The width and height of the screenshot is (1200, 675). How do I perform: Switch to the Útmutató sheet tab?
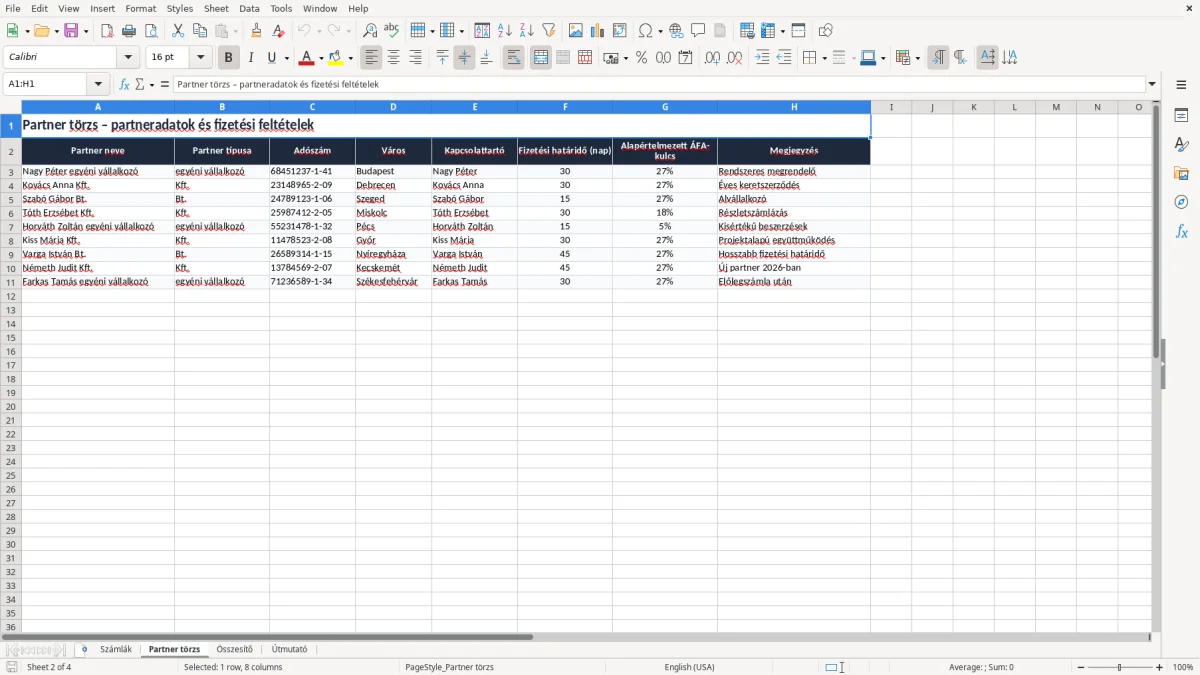pyautogui.click(x=290, y=650)
